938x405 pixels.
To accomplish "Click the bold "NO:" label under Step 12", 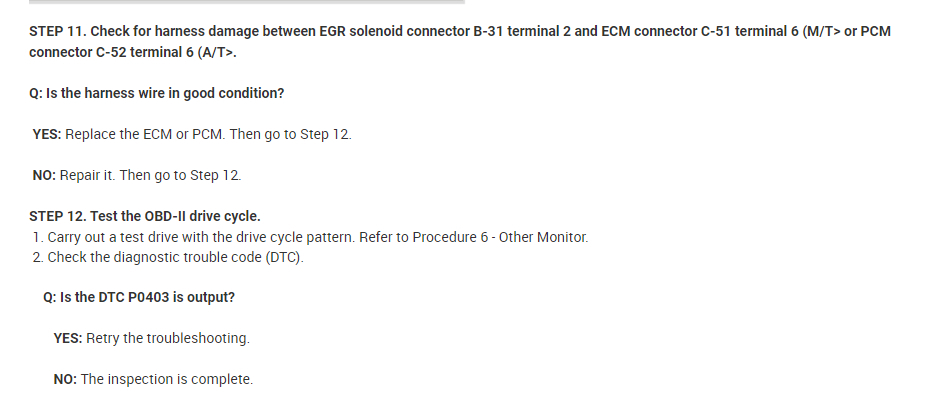I will tap(64, 379).
